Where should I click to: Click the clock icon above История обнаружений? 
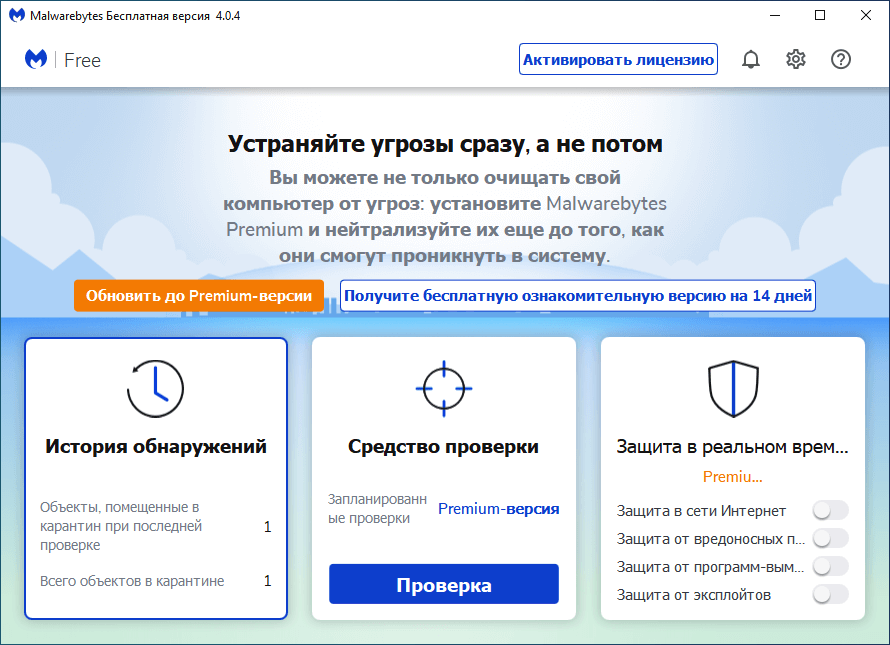click(x=155, y=389)
